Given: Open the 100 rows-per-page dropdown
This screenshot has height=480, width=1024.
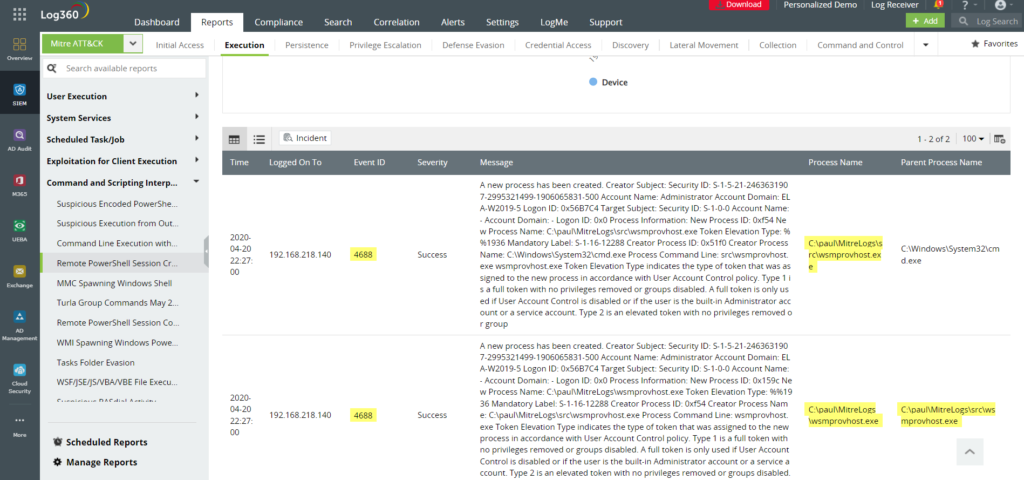Looking at the screenshot, I should 973,139.
